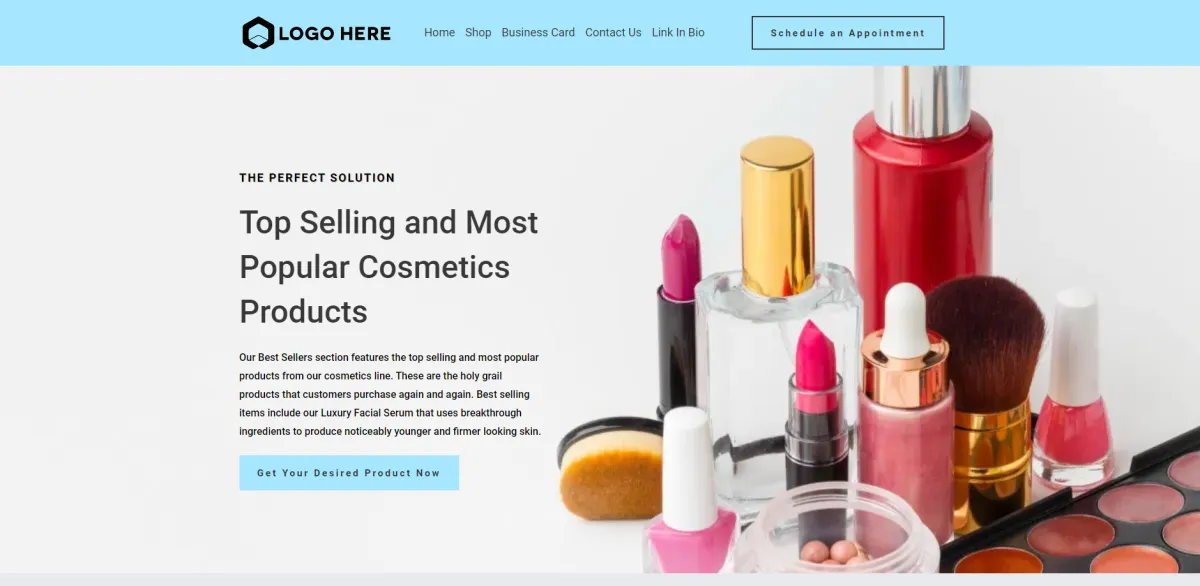The image size is (1200, 586).
Task: Select Business Card in the navigation
Action: coord(538,32)
